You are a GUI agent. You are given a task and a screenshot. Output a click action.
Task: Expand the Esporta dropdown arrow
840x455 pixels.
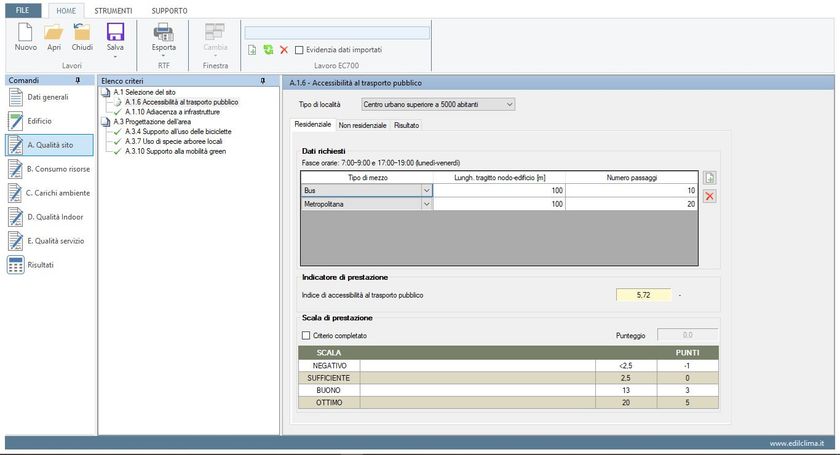pos(163,56)
